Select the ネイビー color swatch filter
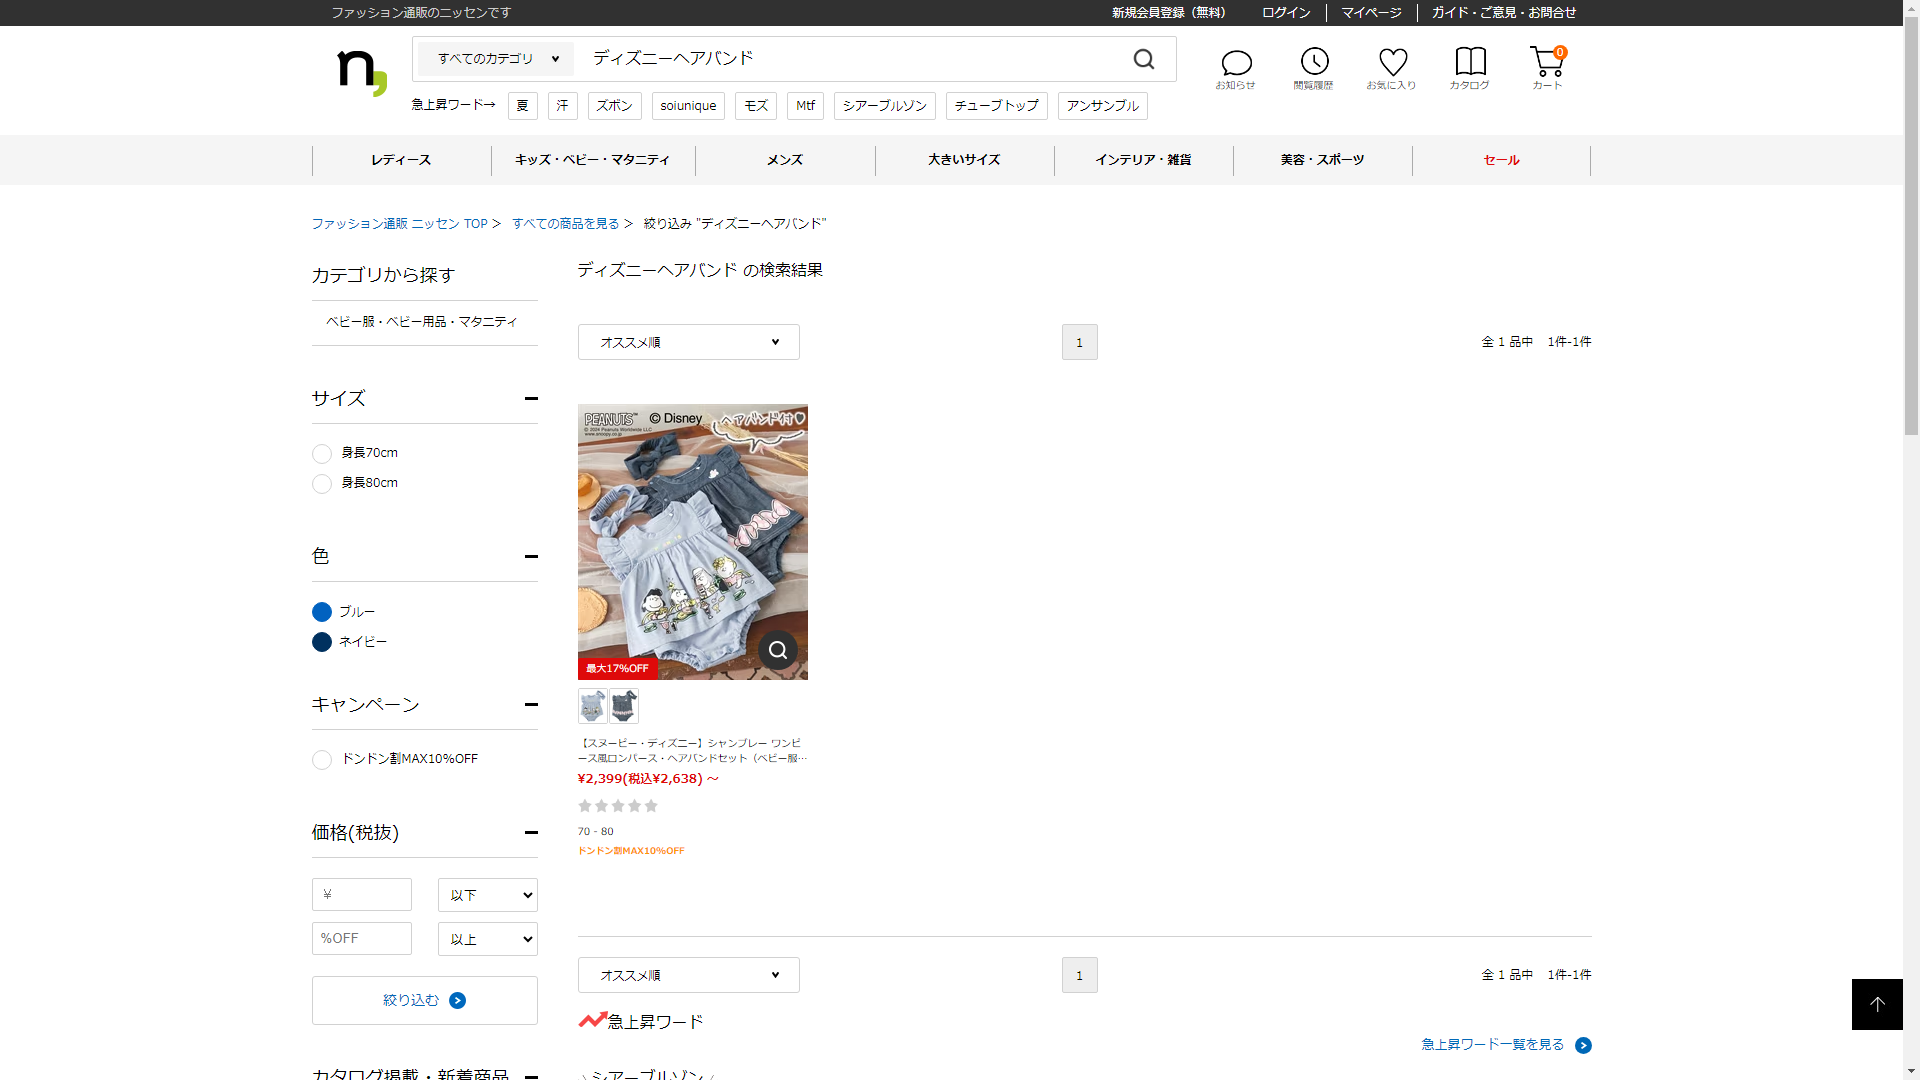This screenshot has width=1920, height=1080. tap(322, 642)
